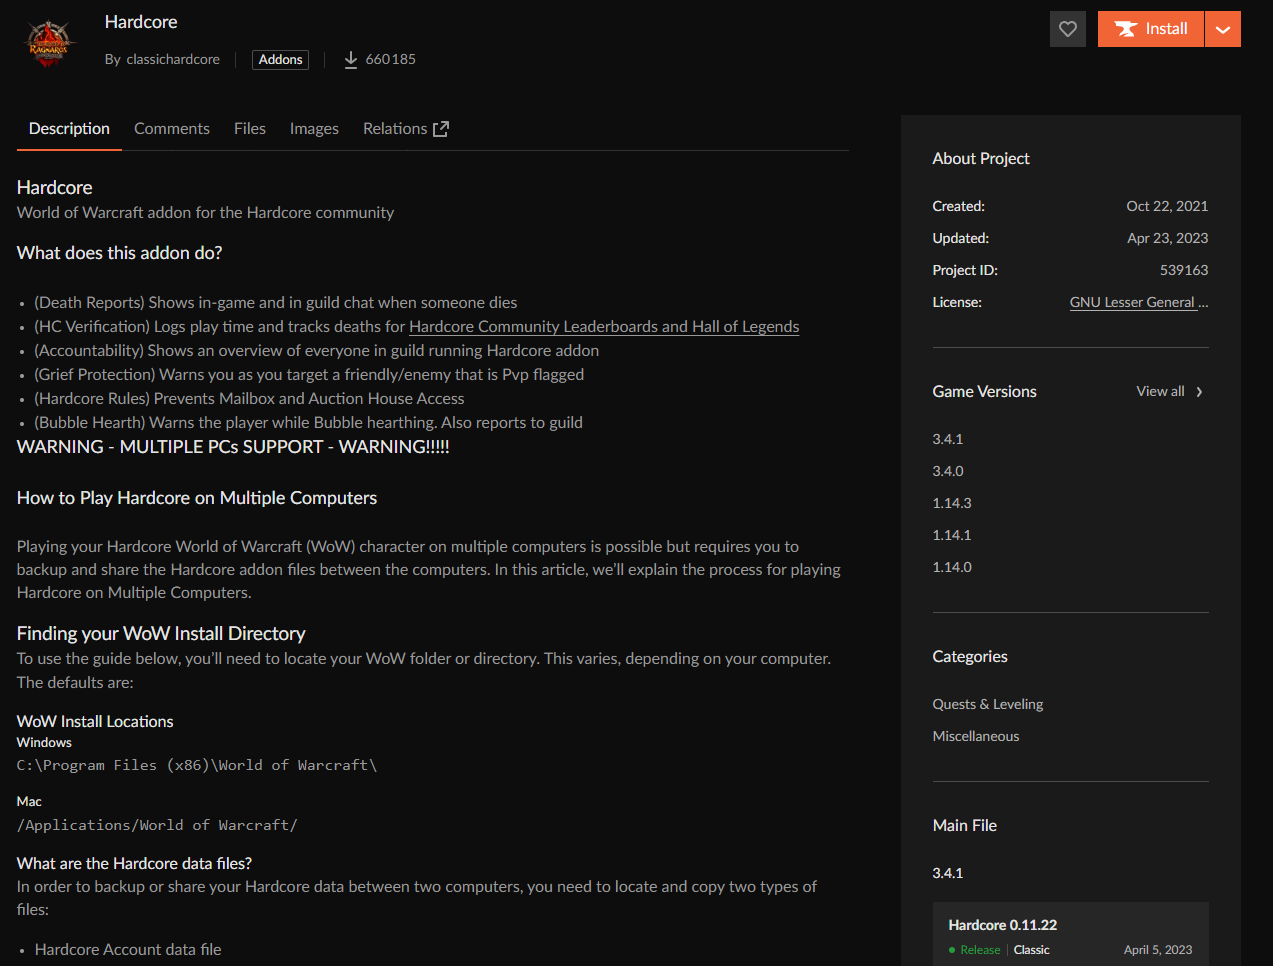
Task: Select game version 3.4.1
Action: [x=948, y=439]
